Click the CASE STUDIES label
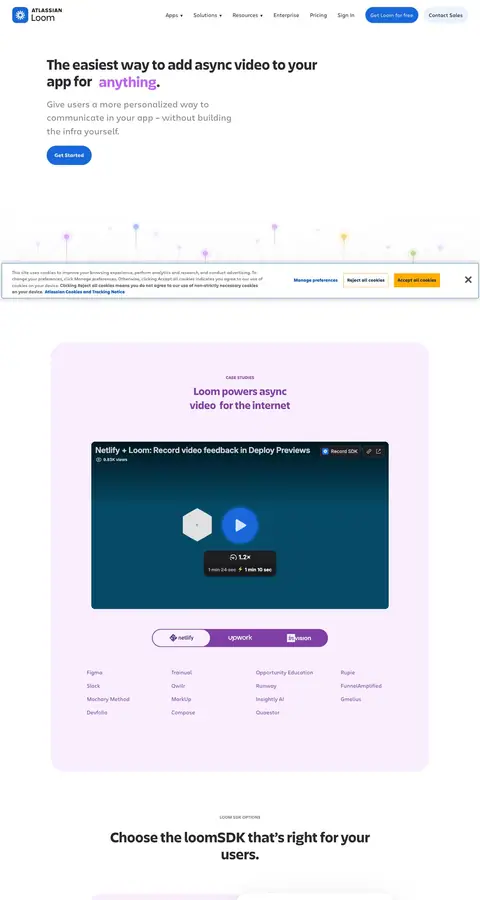 pyautogui.click(x=240, y=378)
